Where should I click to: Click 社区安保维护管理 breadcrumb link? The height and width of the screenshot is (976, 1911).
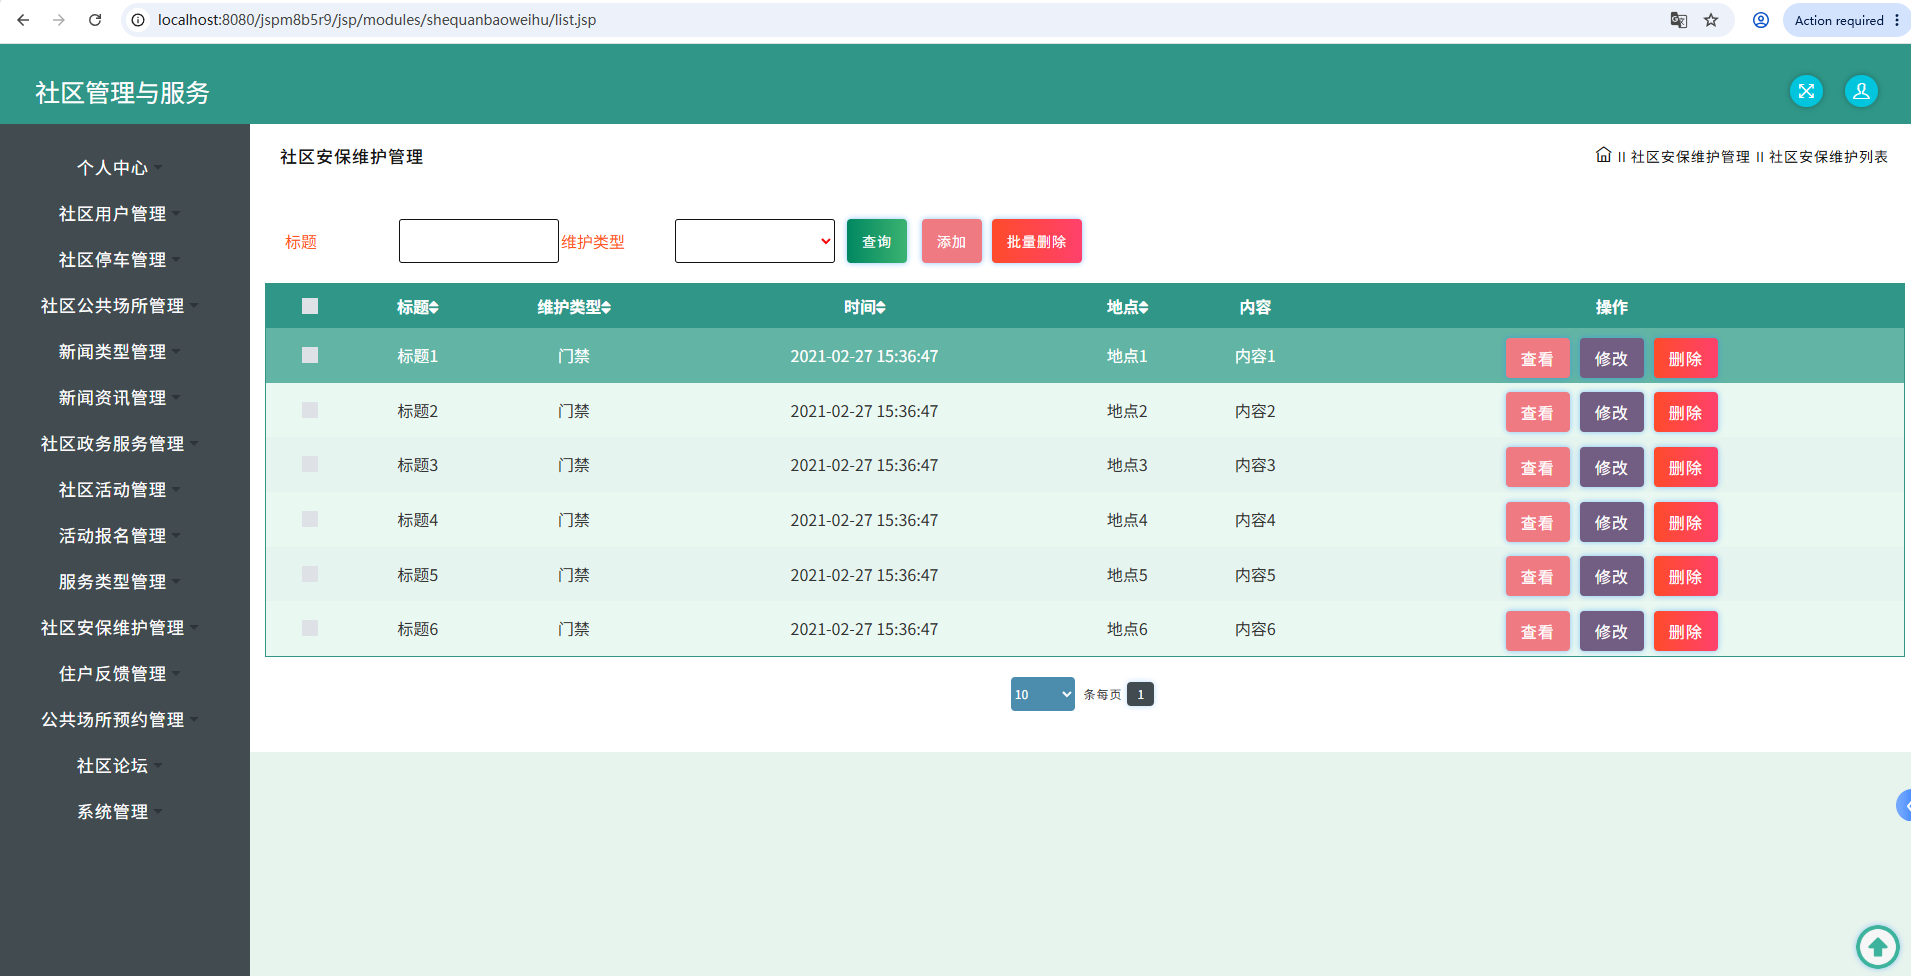click(1690, 157)
